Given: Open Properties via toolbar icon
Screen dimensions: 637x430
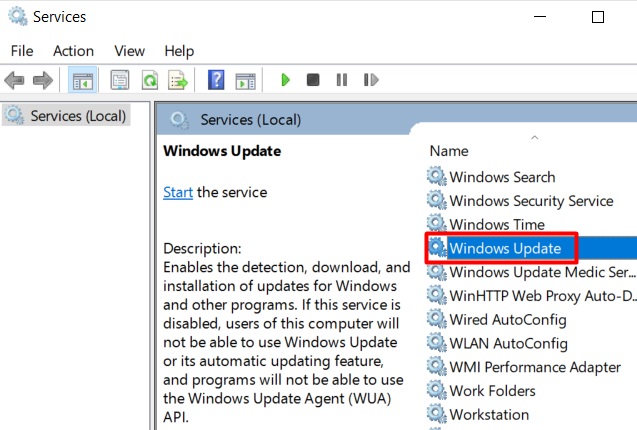Looking at the screenshot, I should click(120, 80).
